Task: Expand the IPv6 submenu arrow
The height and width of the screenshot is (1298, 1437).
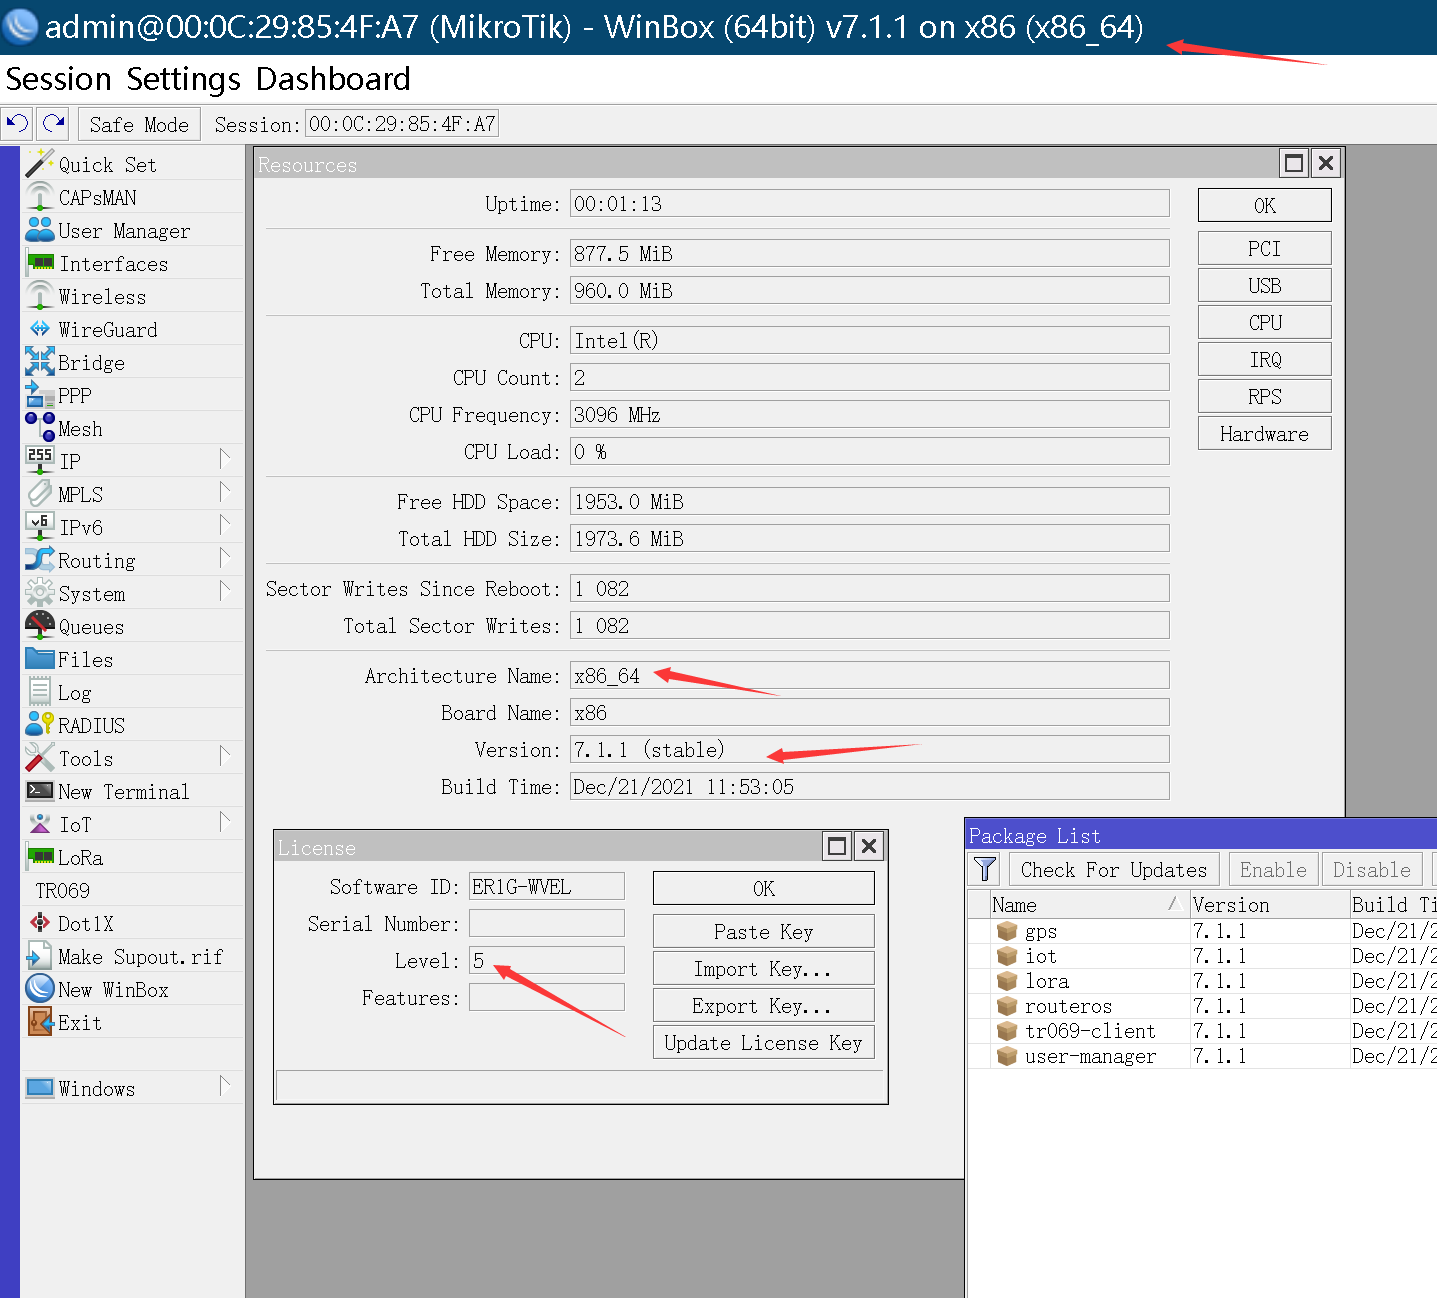Action: pos(225,526)
